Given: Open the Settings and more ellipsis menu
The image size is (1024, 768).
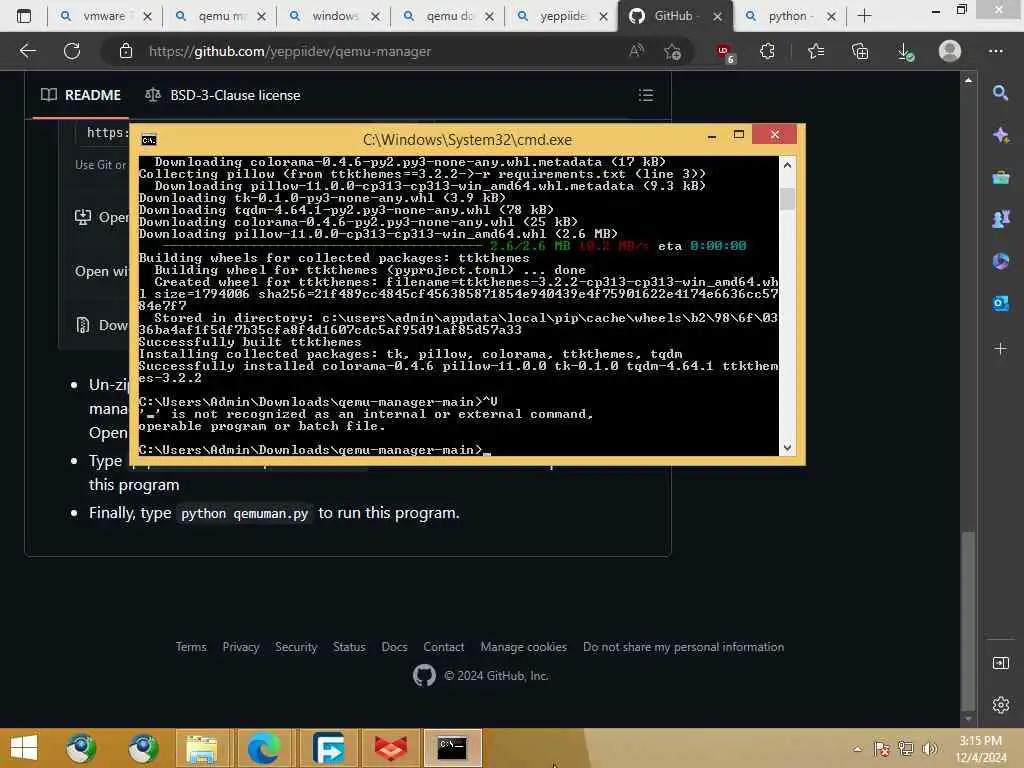Looking at the screenshot, I should pyautogui.click(x=995, y=51).
